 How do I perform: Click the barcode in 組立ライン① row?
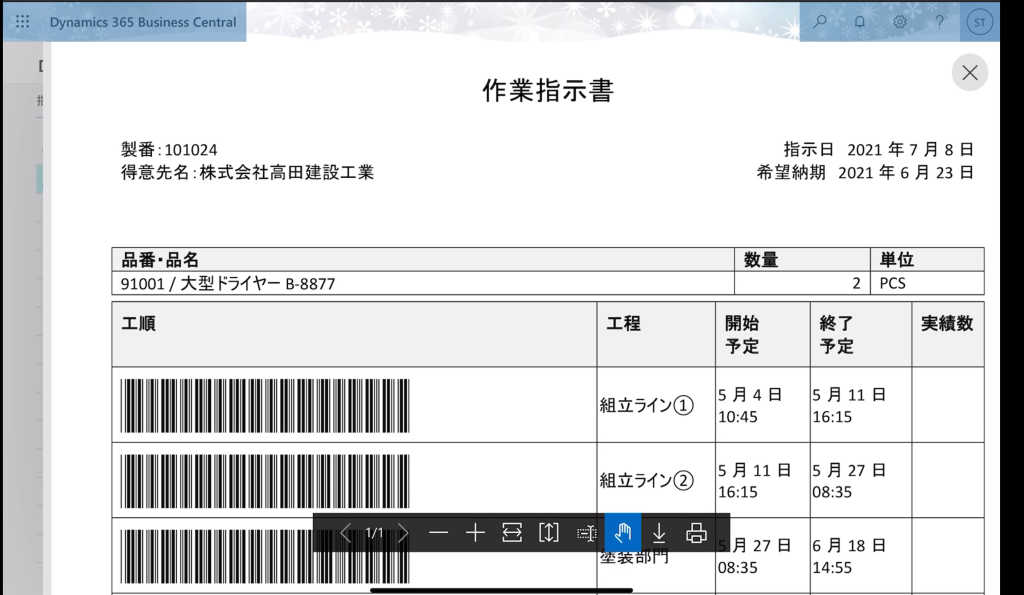(x=265, y=406)
